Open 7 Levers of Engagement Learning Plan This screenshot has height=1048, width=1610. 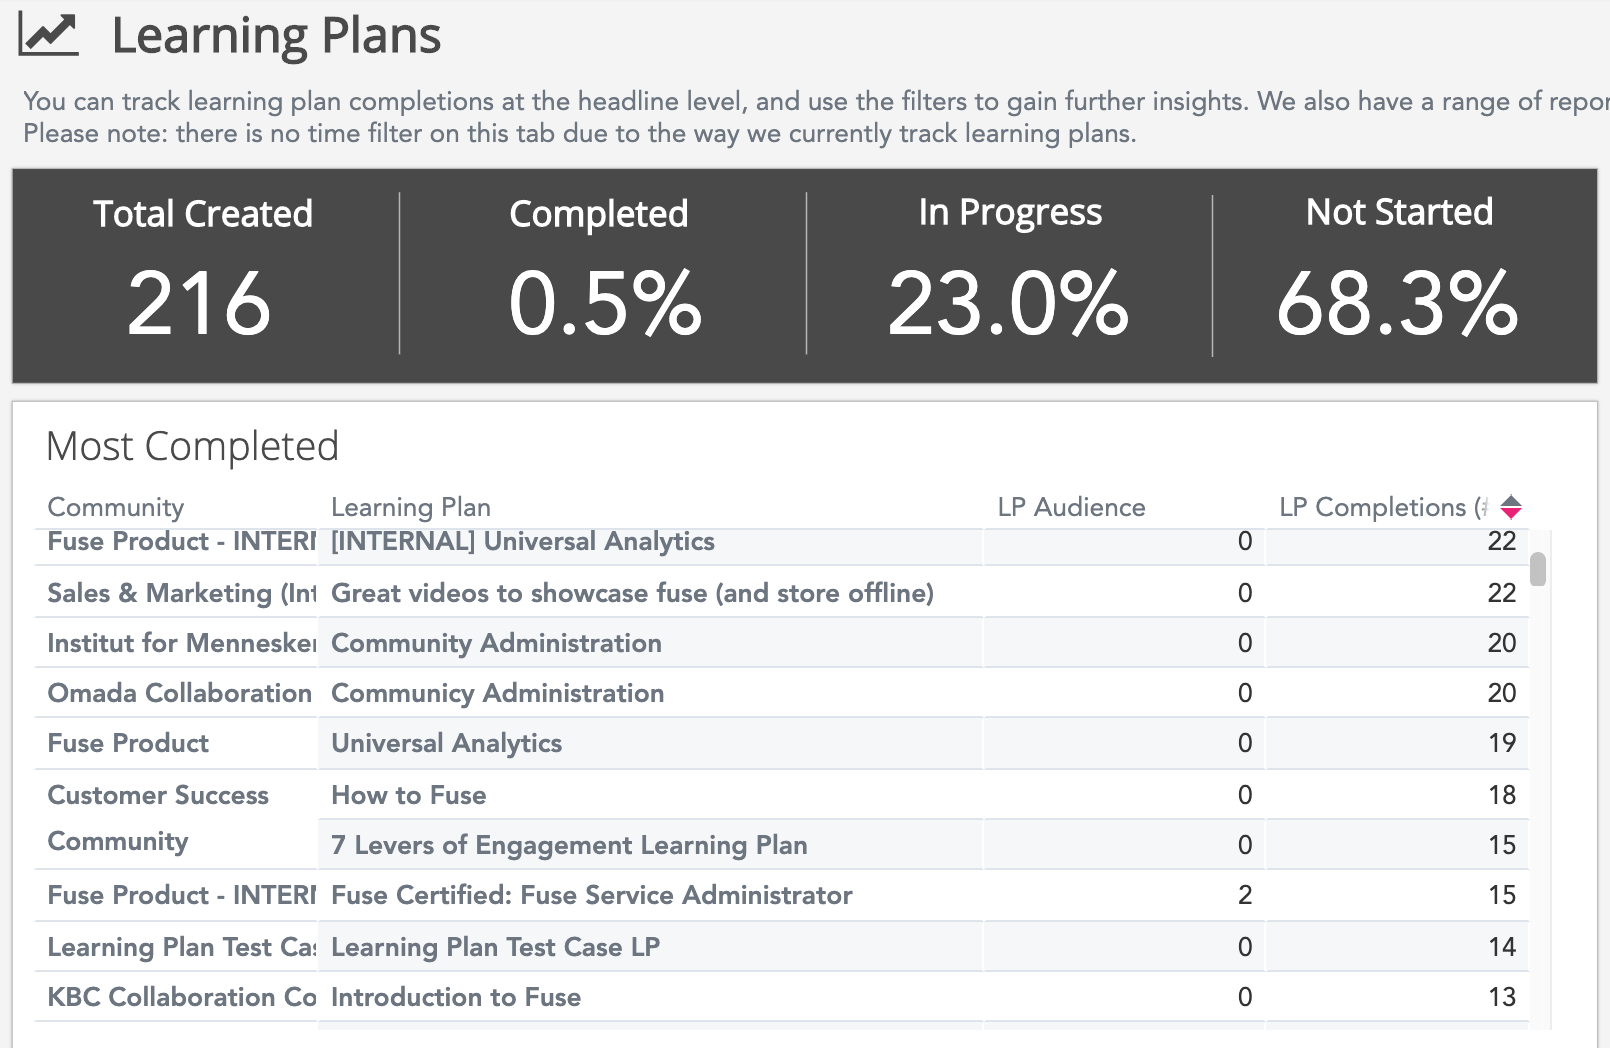[x=568, y=845]
